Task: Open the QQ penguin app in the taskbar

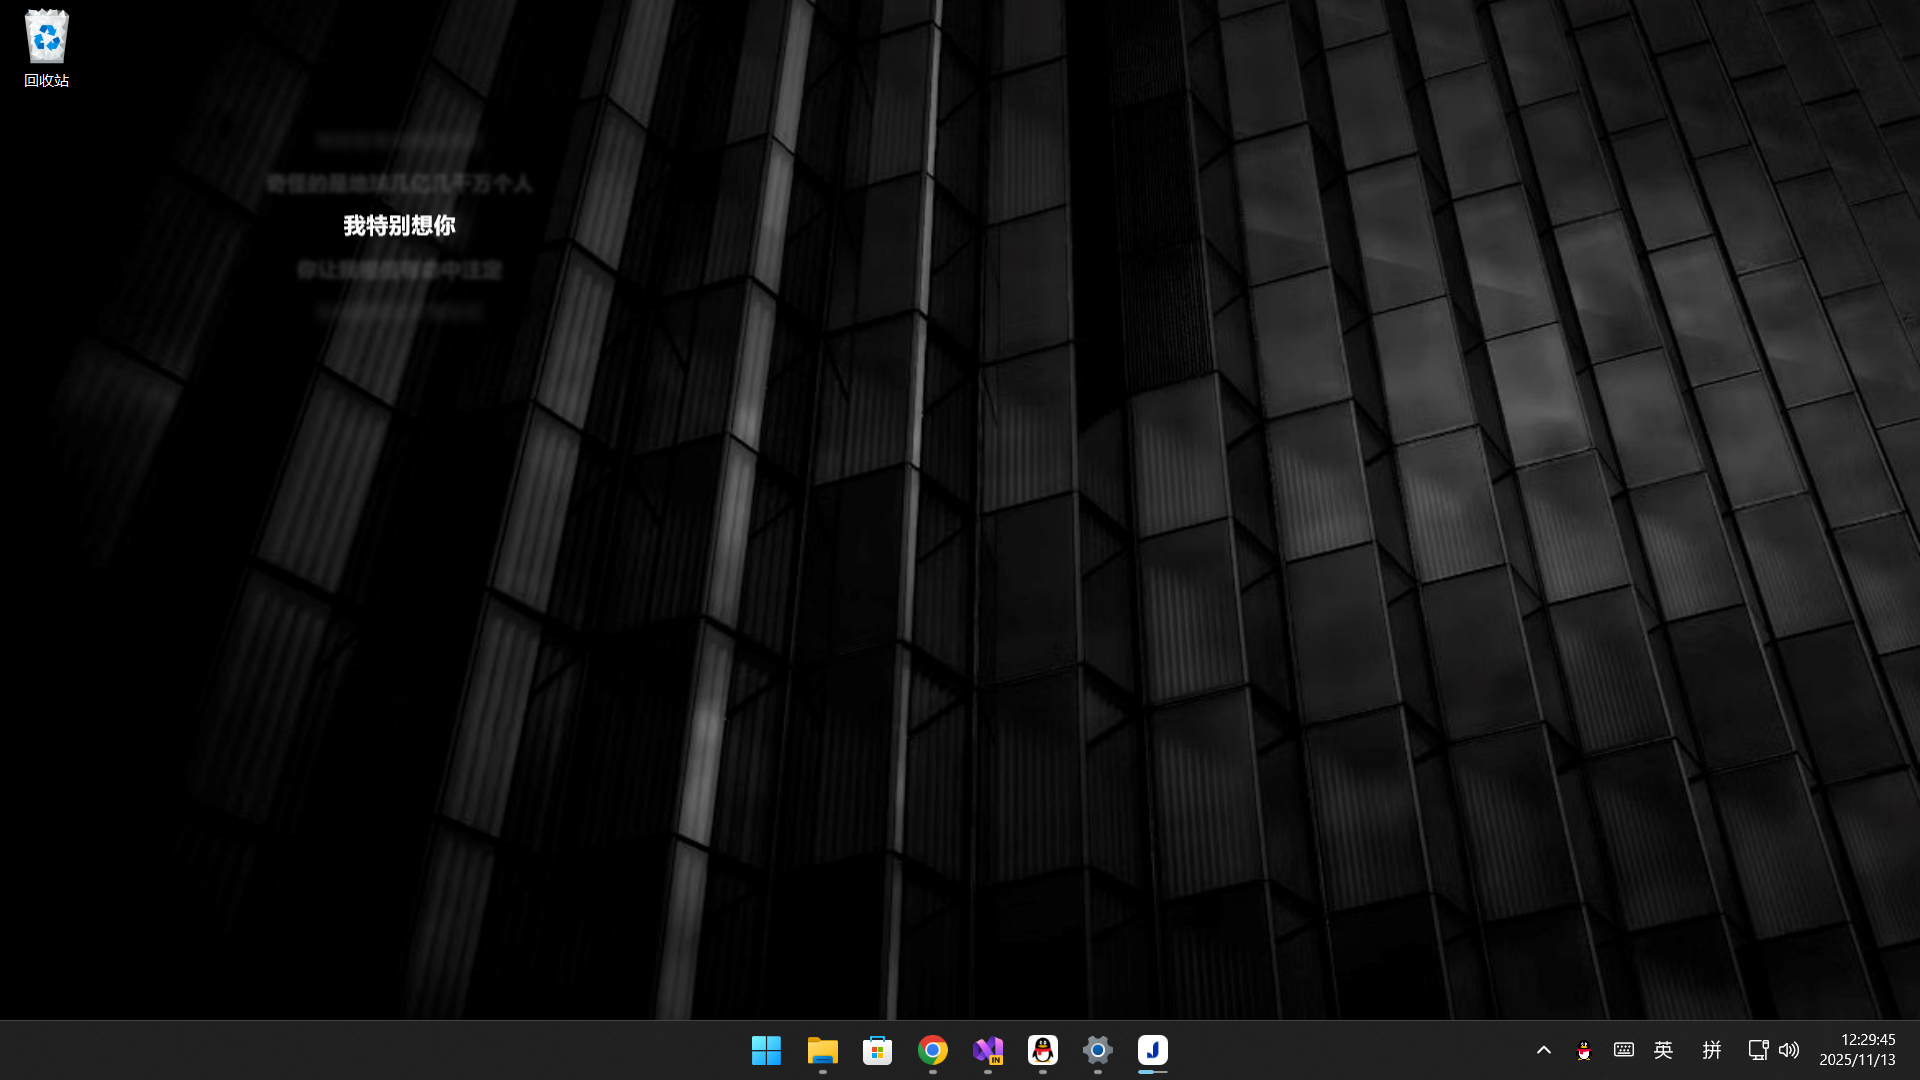Action: 1042,1050
